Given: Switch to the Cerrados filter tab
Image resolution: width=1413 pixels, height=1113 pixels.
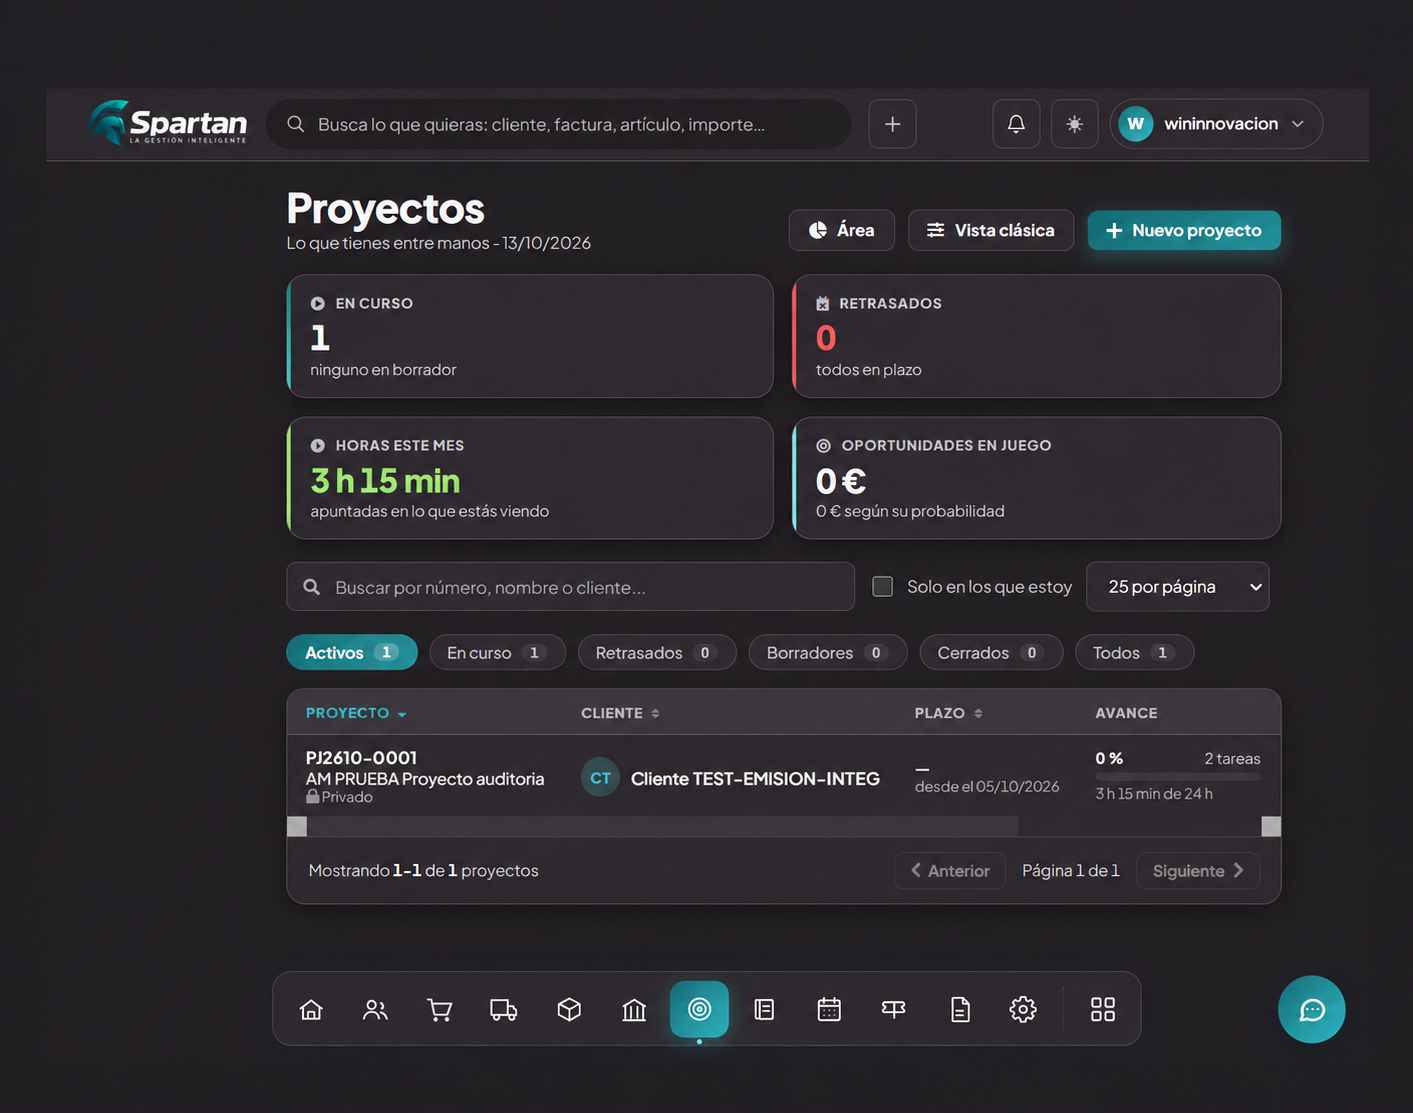Looking at the screenshot, I should (991, 652).
